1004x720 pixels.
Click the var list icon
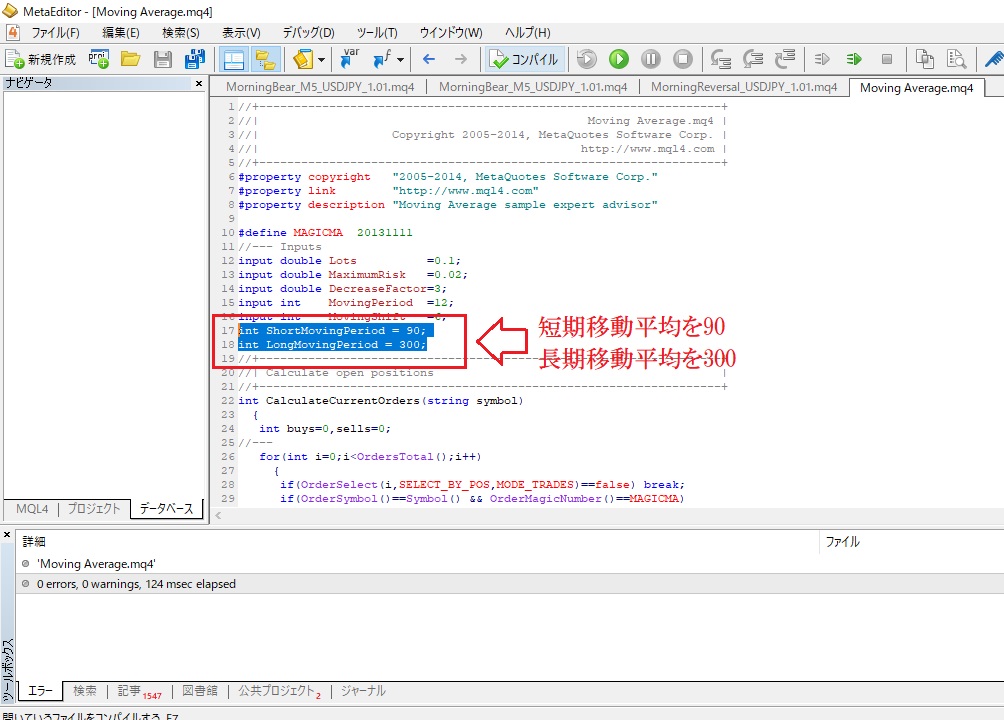click(x=350, y=59)
